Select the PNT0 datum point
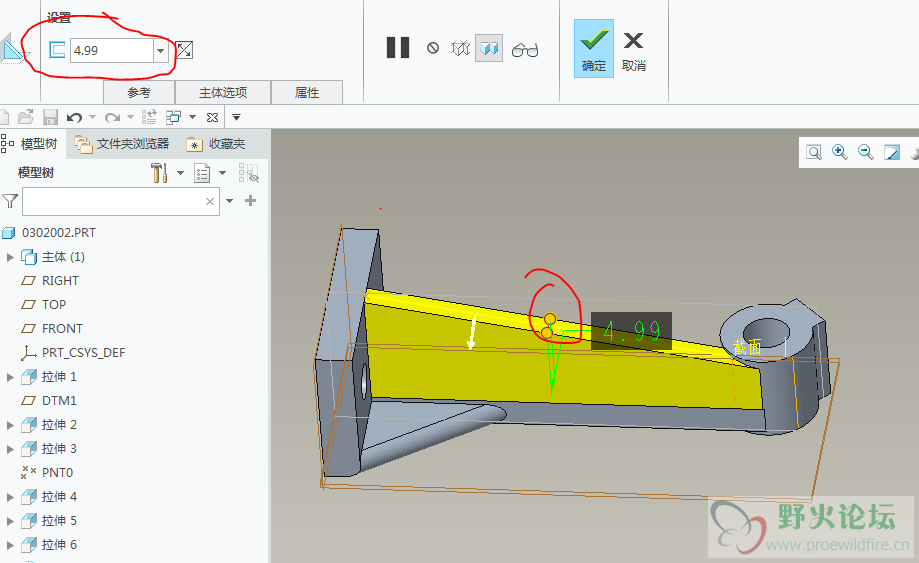 [x=57, y=473]
